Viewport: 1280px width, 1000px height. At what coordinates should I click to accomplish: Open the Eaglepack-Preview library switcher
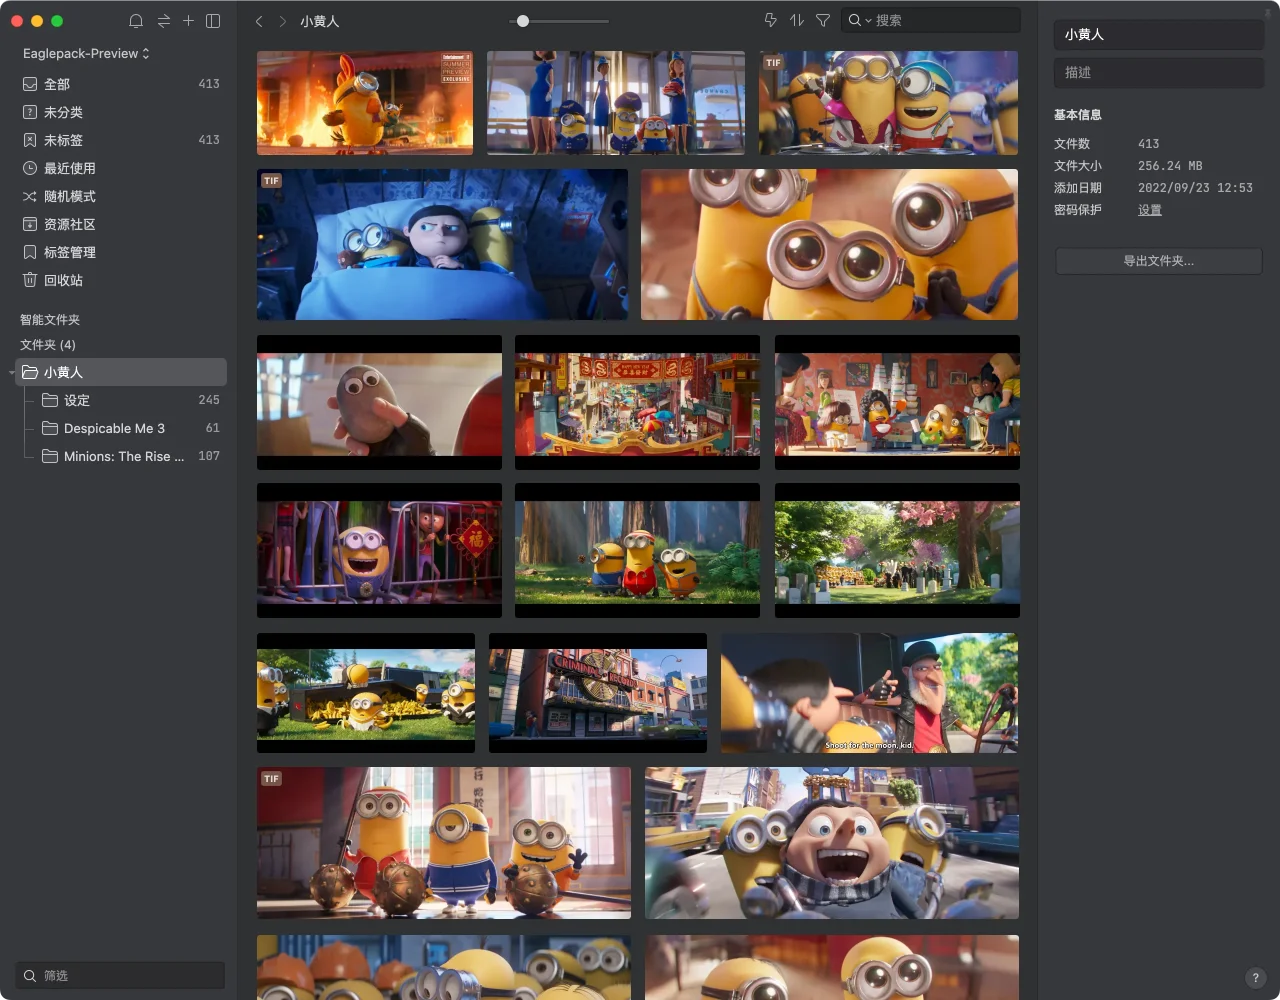click(86, 53)
